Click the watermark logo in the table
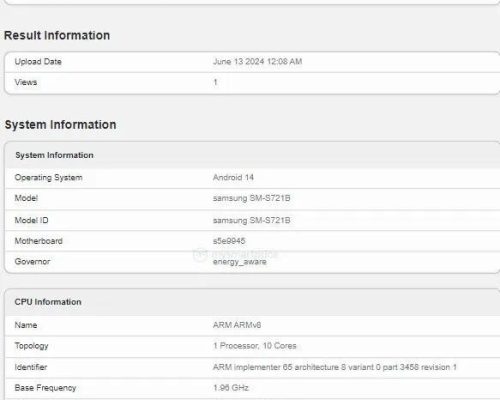The image size is (500, 400). tap(200, 255)
